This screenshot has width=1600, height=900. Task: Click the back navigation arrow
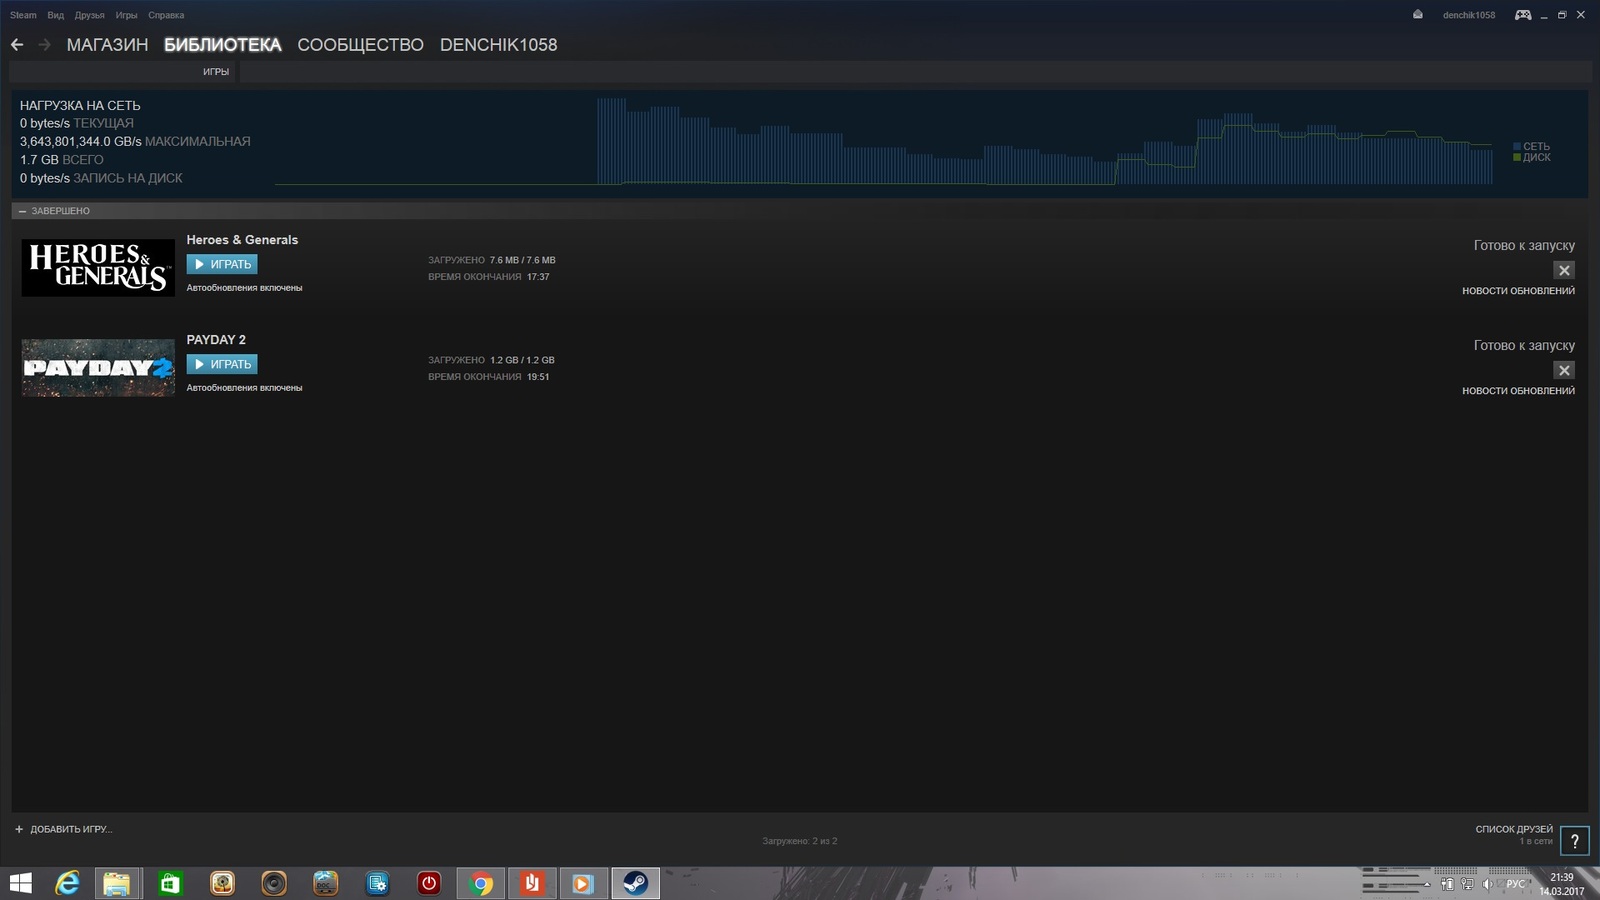[17, 45]
